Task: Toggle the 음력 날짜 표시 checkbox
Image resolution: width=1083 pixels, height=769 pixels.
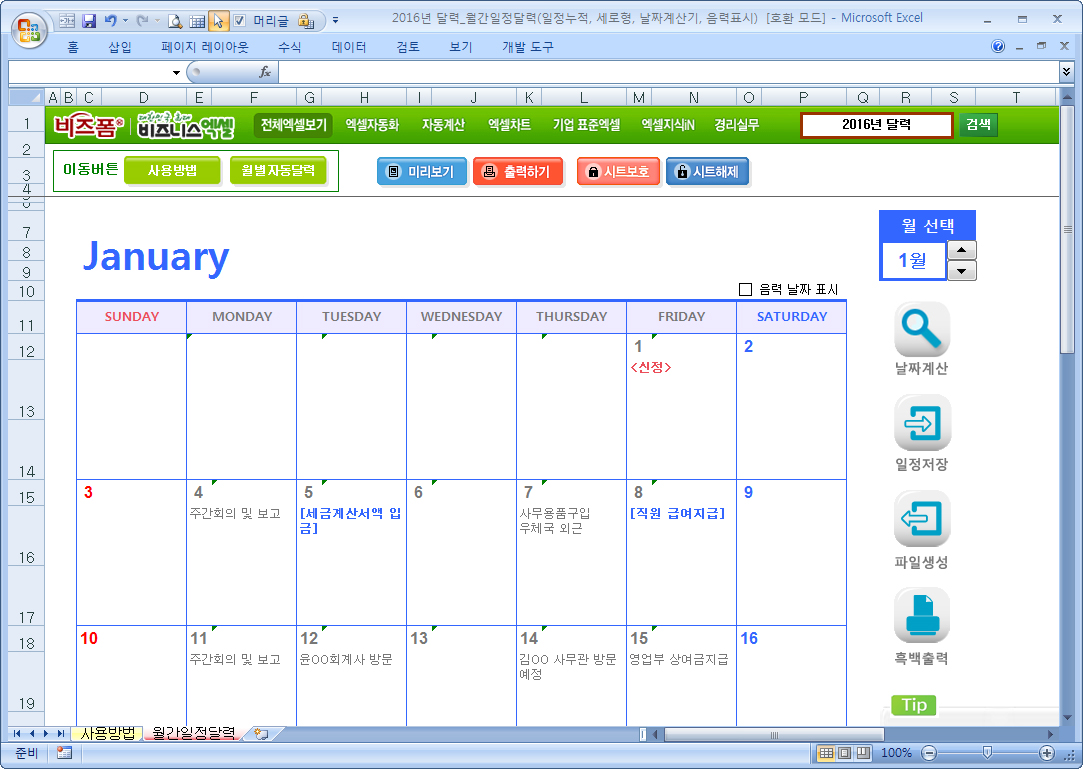Action: tap(745, 289)
